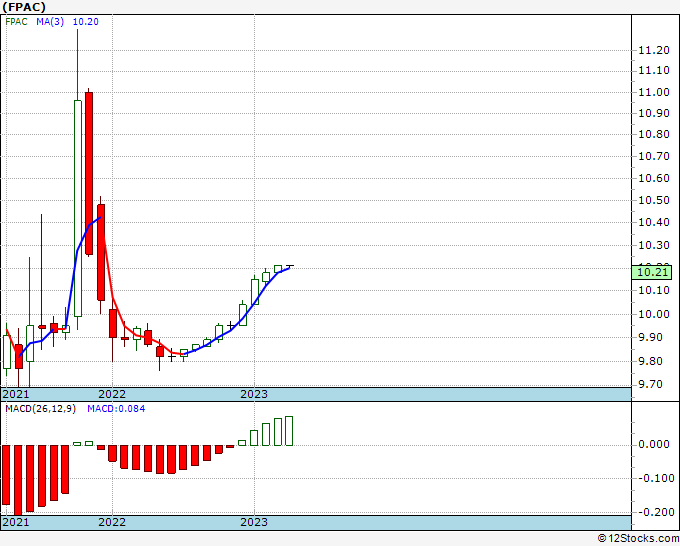This screenshot has height=546, width=680.
Task: Click the 10.40 price axis label
Action: tap(654, 222)
